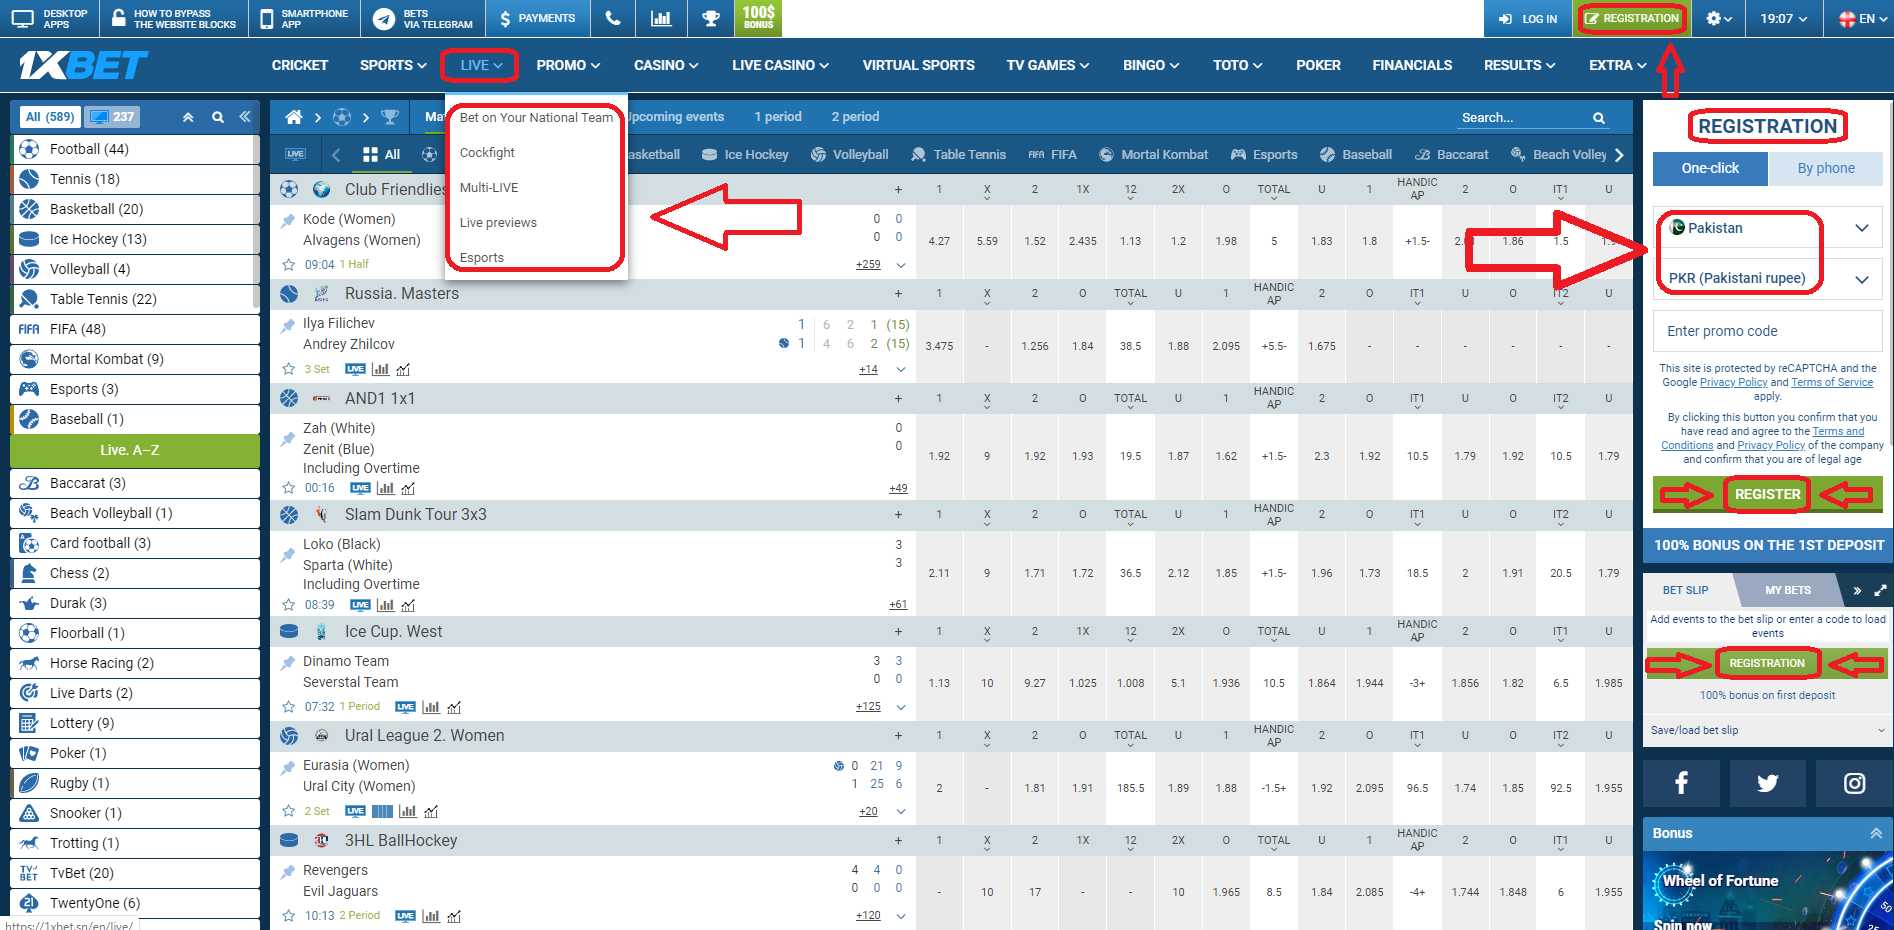Image resolution: width=1894 pixels, height=930 pixels.
Task: Open Facebook social link
Action: pos(1681,783)
